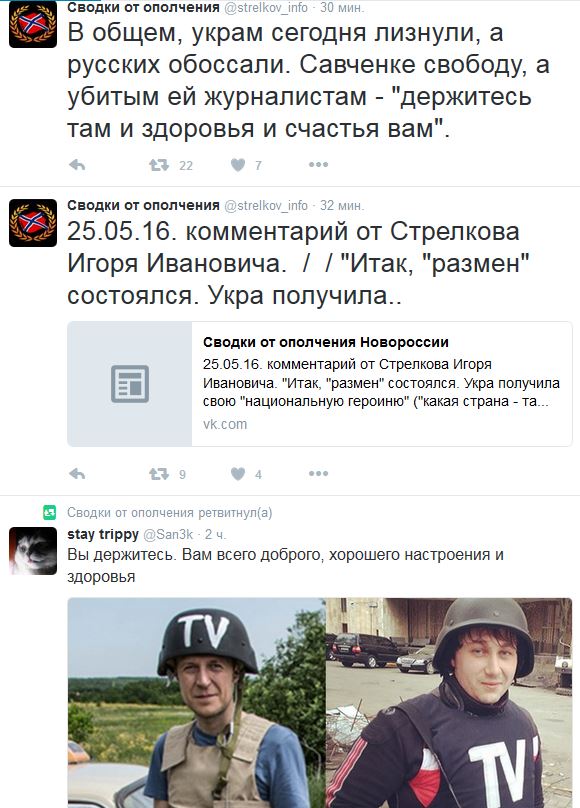Open the @San3k handle

[x=168, y=534]
